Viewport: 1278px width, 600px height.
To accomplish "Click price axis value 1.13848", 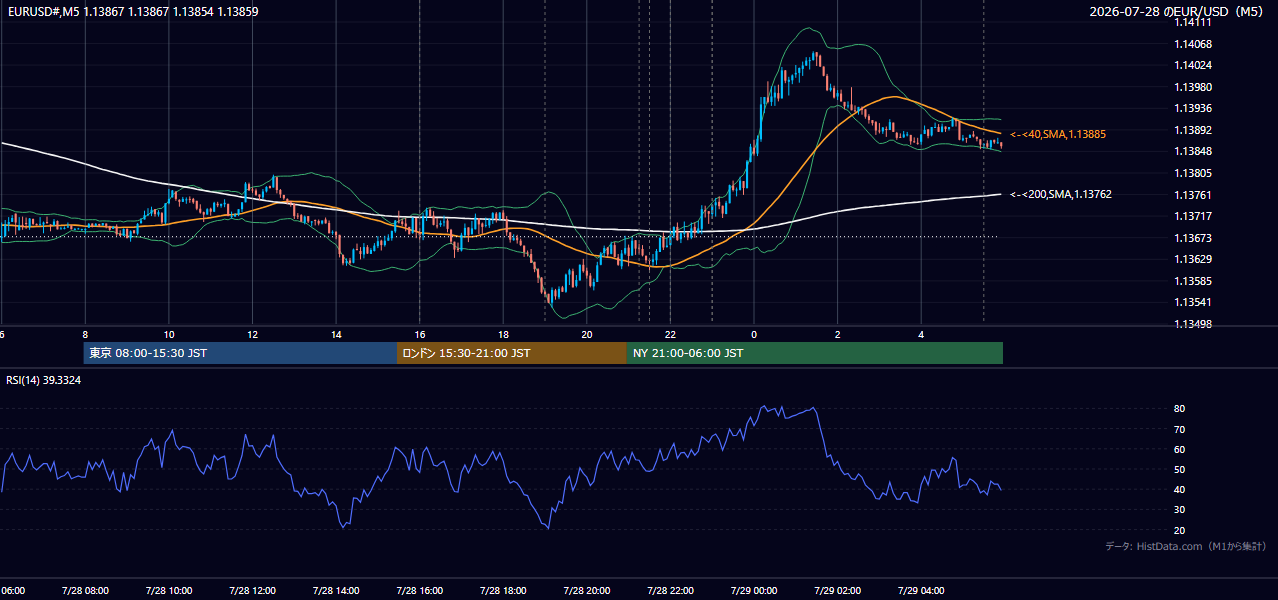I will 1194,151.
